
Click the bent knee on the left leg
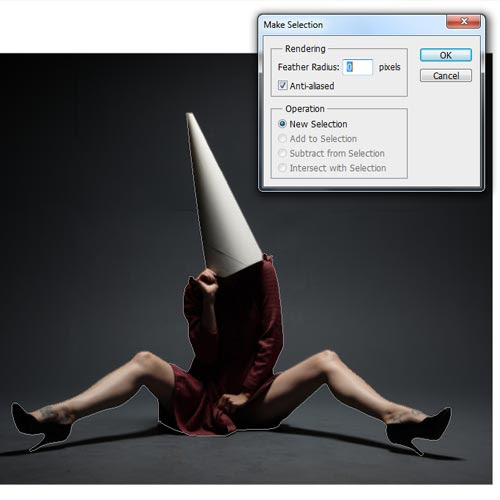pyautogui.click(x=144, y=359)
